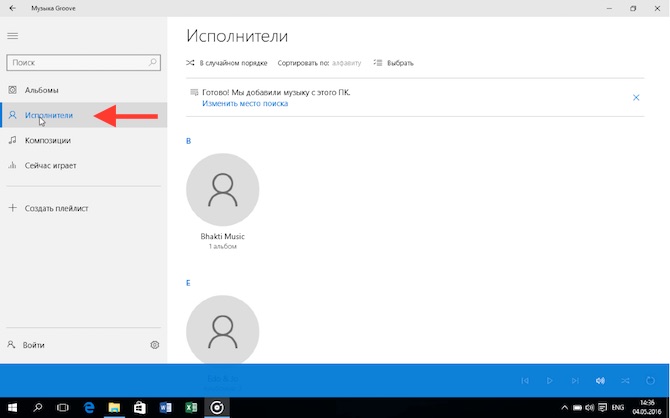
Task: Click the search magnifier icon in search box
Action: click(x=153, y=62)
